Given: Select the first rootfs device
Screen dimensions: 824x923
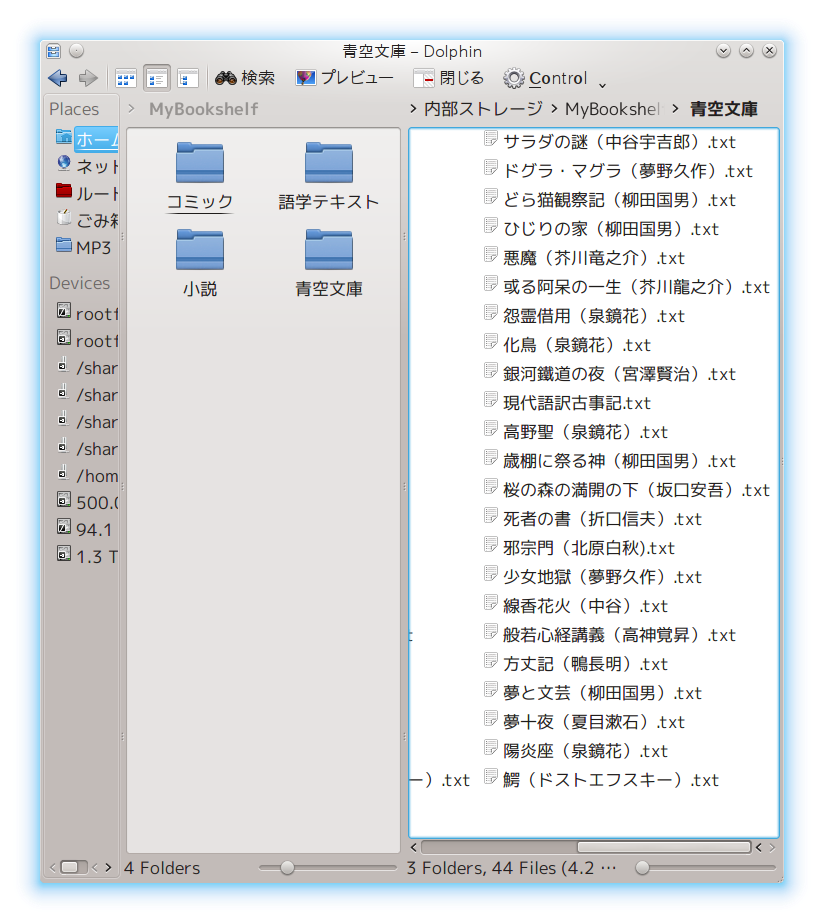Looking at the screenshot, I should click(x=87, y=313).
